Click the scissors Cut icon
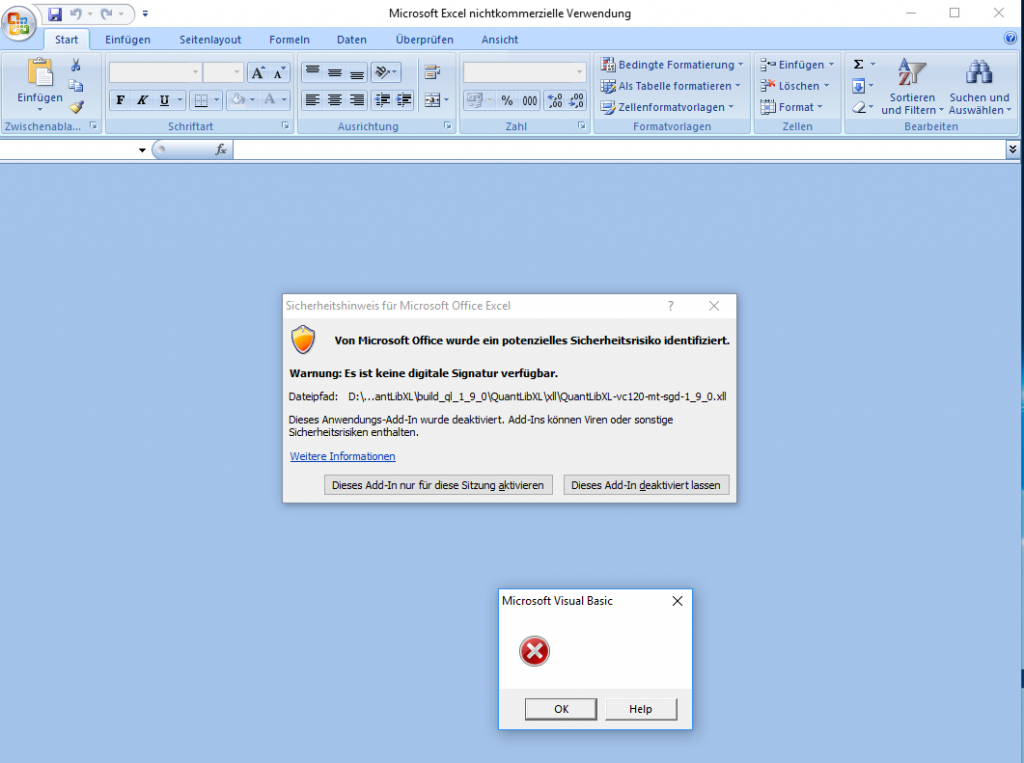1024x763 pixels. (x=75, y=65)
